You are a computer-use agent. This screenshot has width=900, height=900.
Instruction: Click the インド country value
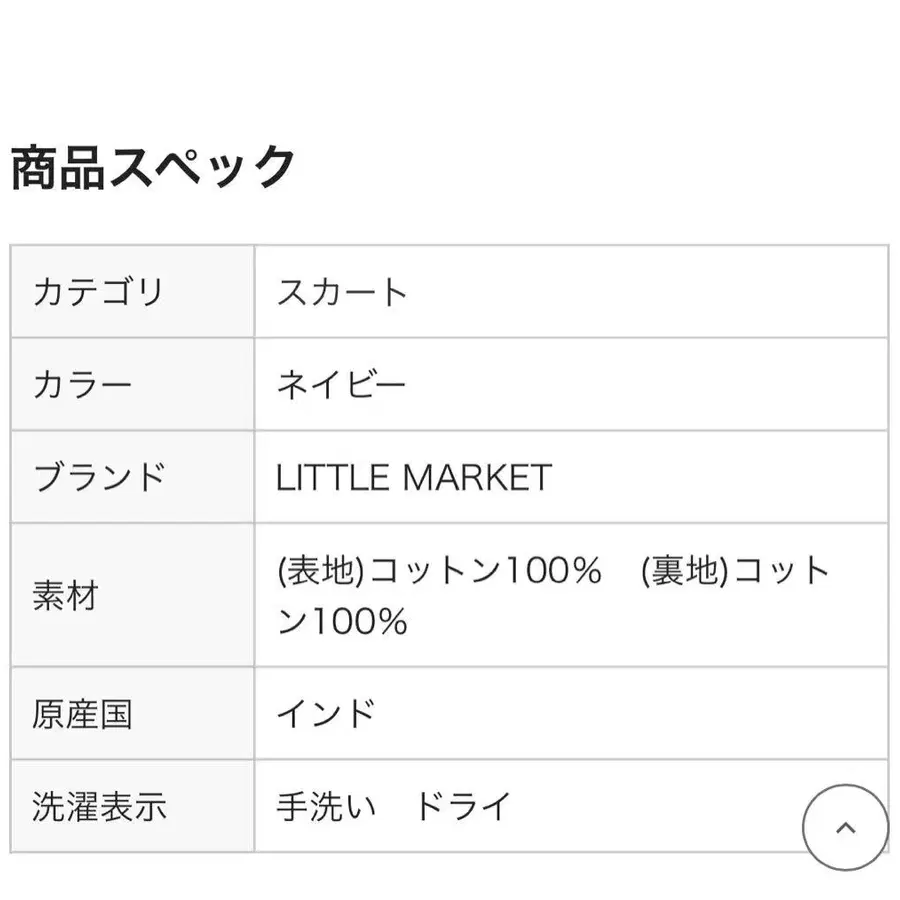326,714
